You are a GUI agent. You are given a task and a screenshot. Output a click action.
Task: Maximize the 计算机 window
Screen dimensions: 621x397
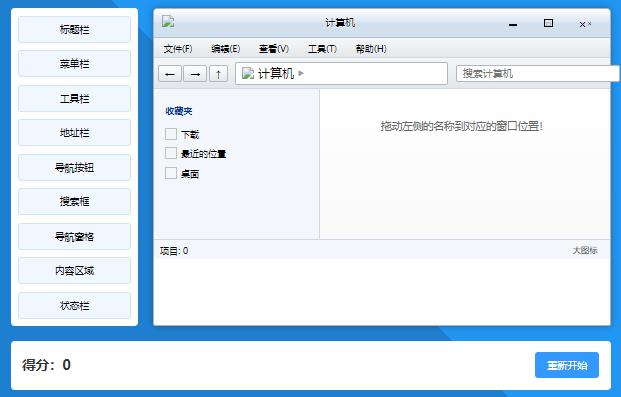549,23
